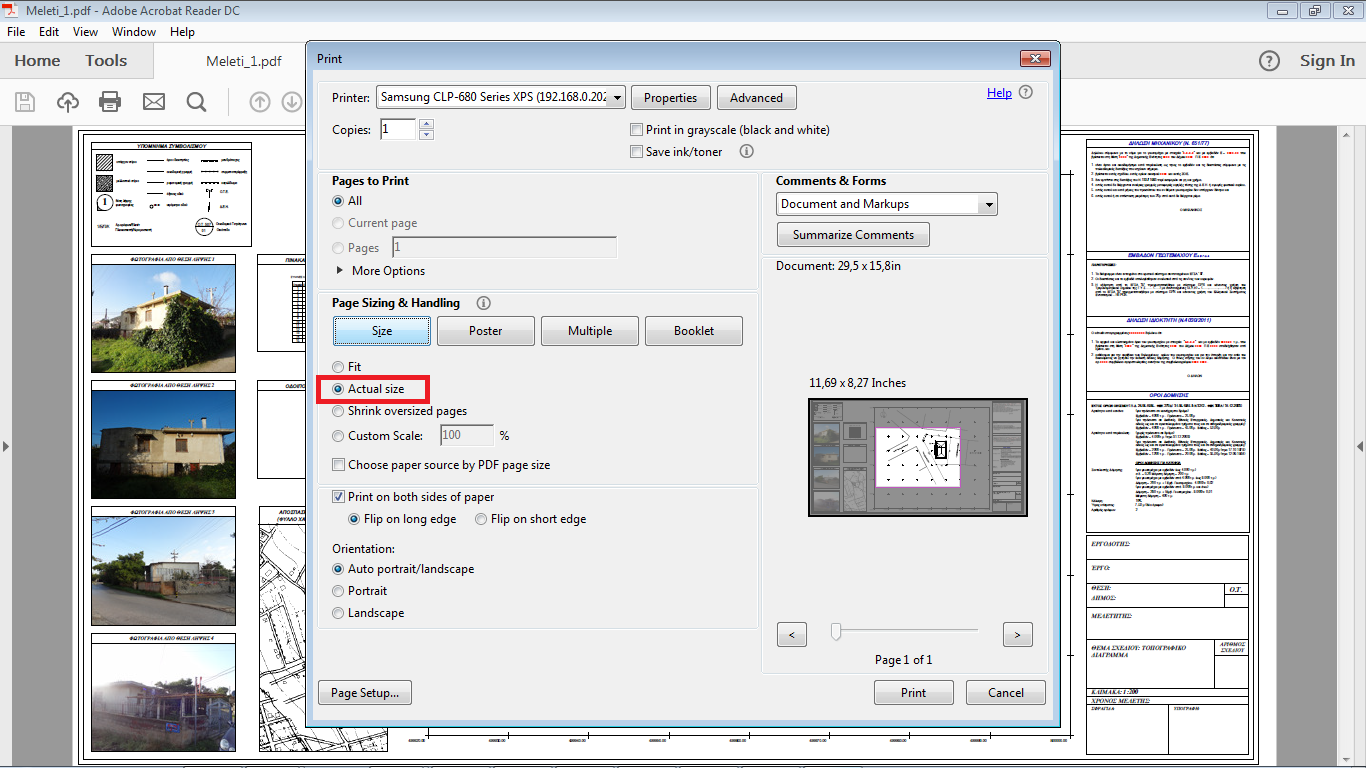Image resolution: width=1366 pixels, height=768 pixels.
Task: Choose Auto portrait/landscape orientation
Action: pos(338,569)
